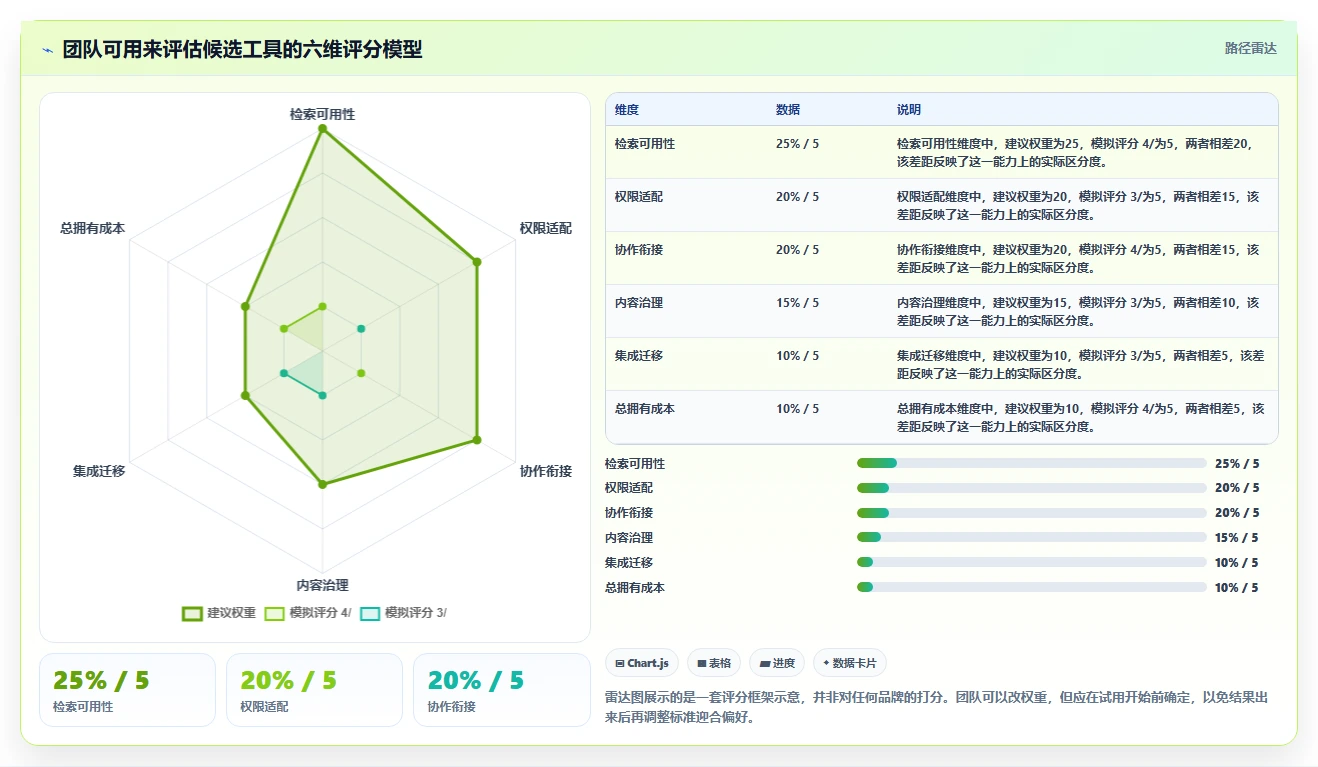This screenshot has width=1318, height=767.
Task: Click 15% / 5 beside 内容治理 bar
Action: (x=1237, y=538)
